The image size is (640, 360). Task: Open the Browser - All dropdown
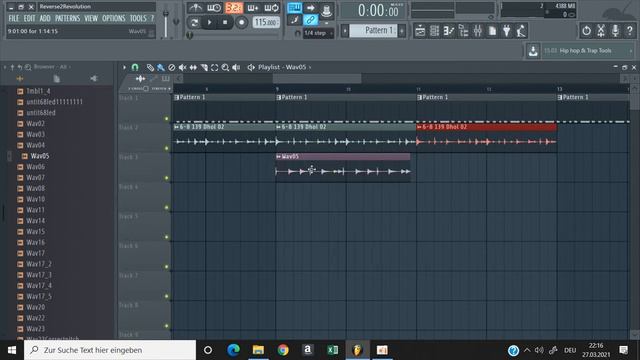click(52, 67)
